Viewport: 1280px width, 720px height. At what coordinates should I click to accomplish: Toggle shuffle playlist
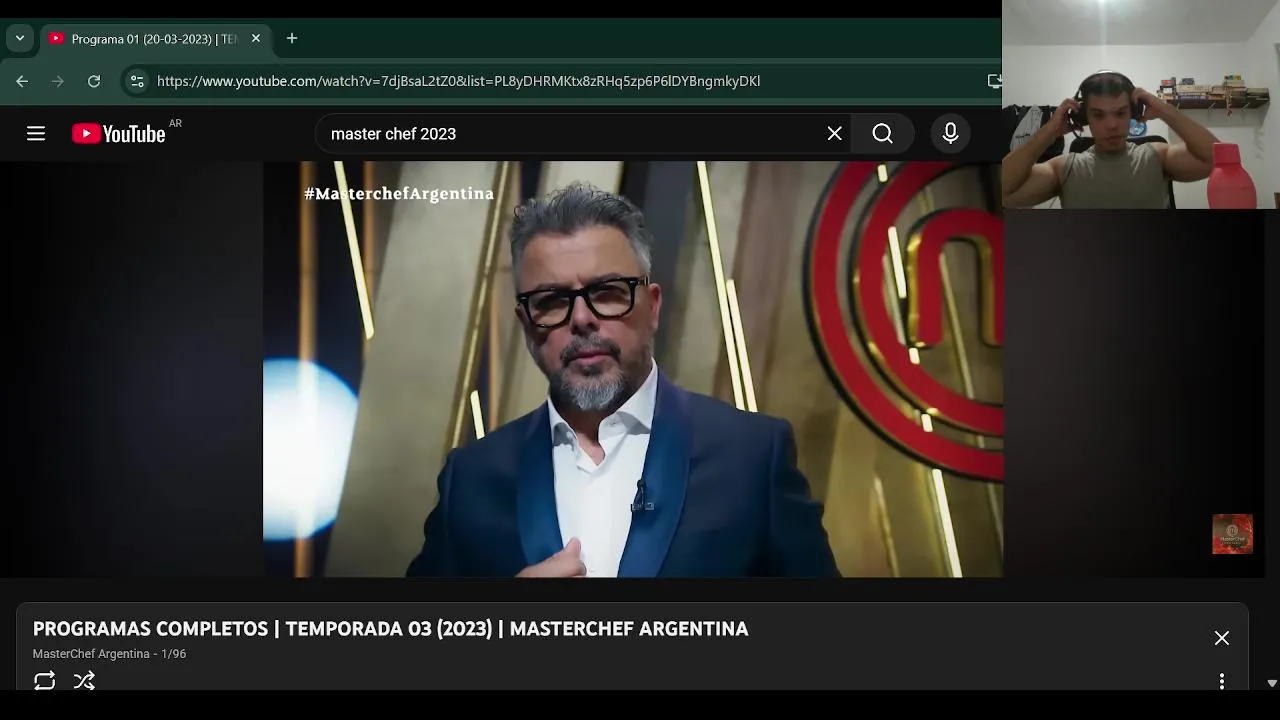pyautogui.click(x=84, y=681)
